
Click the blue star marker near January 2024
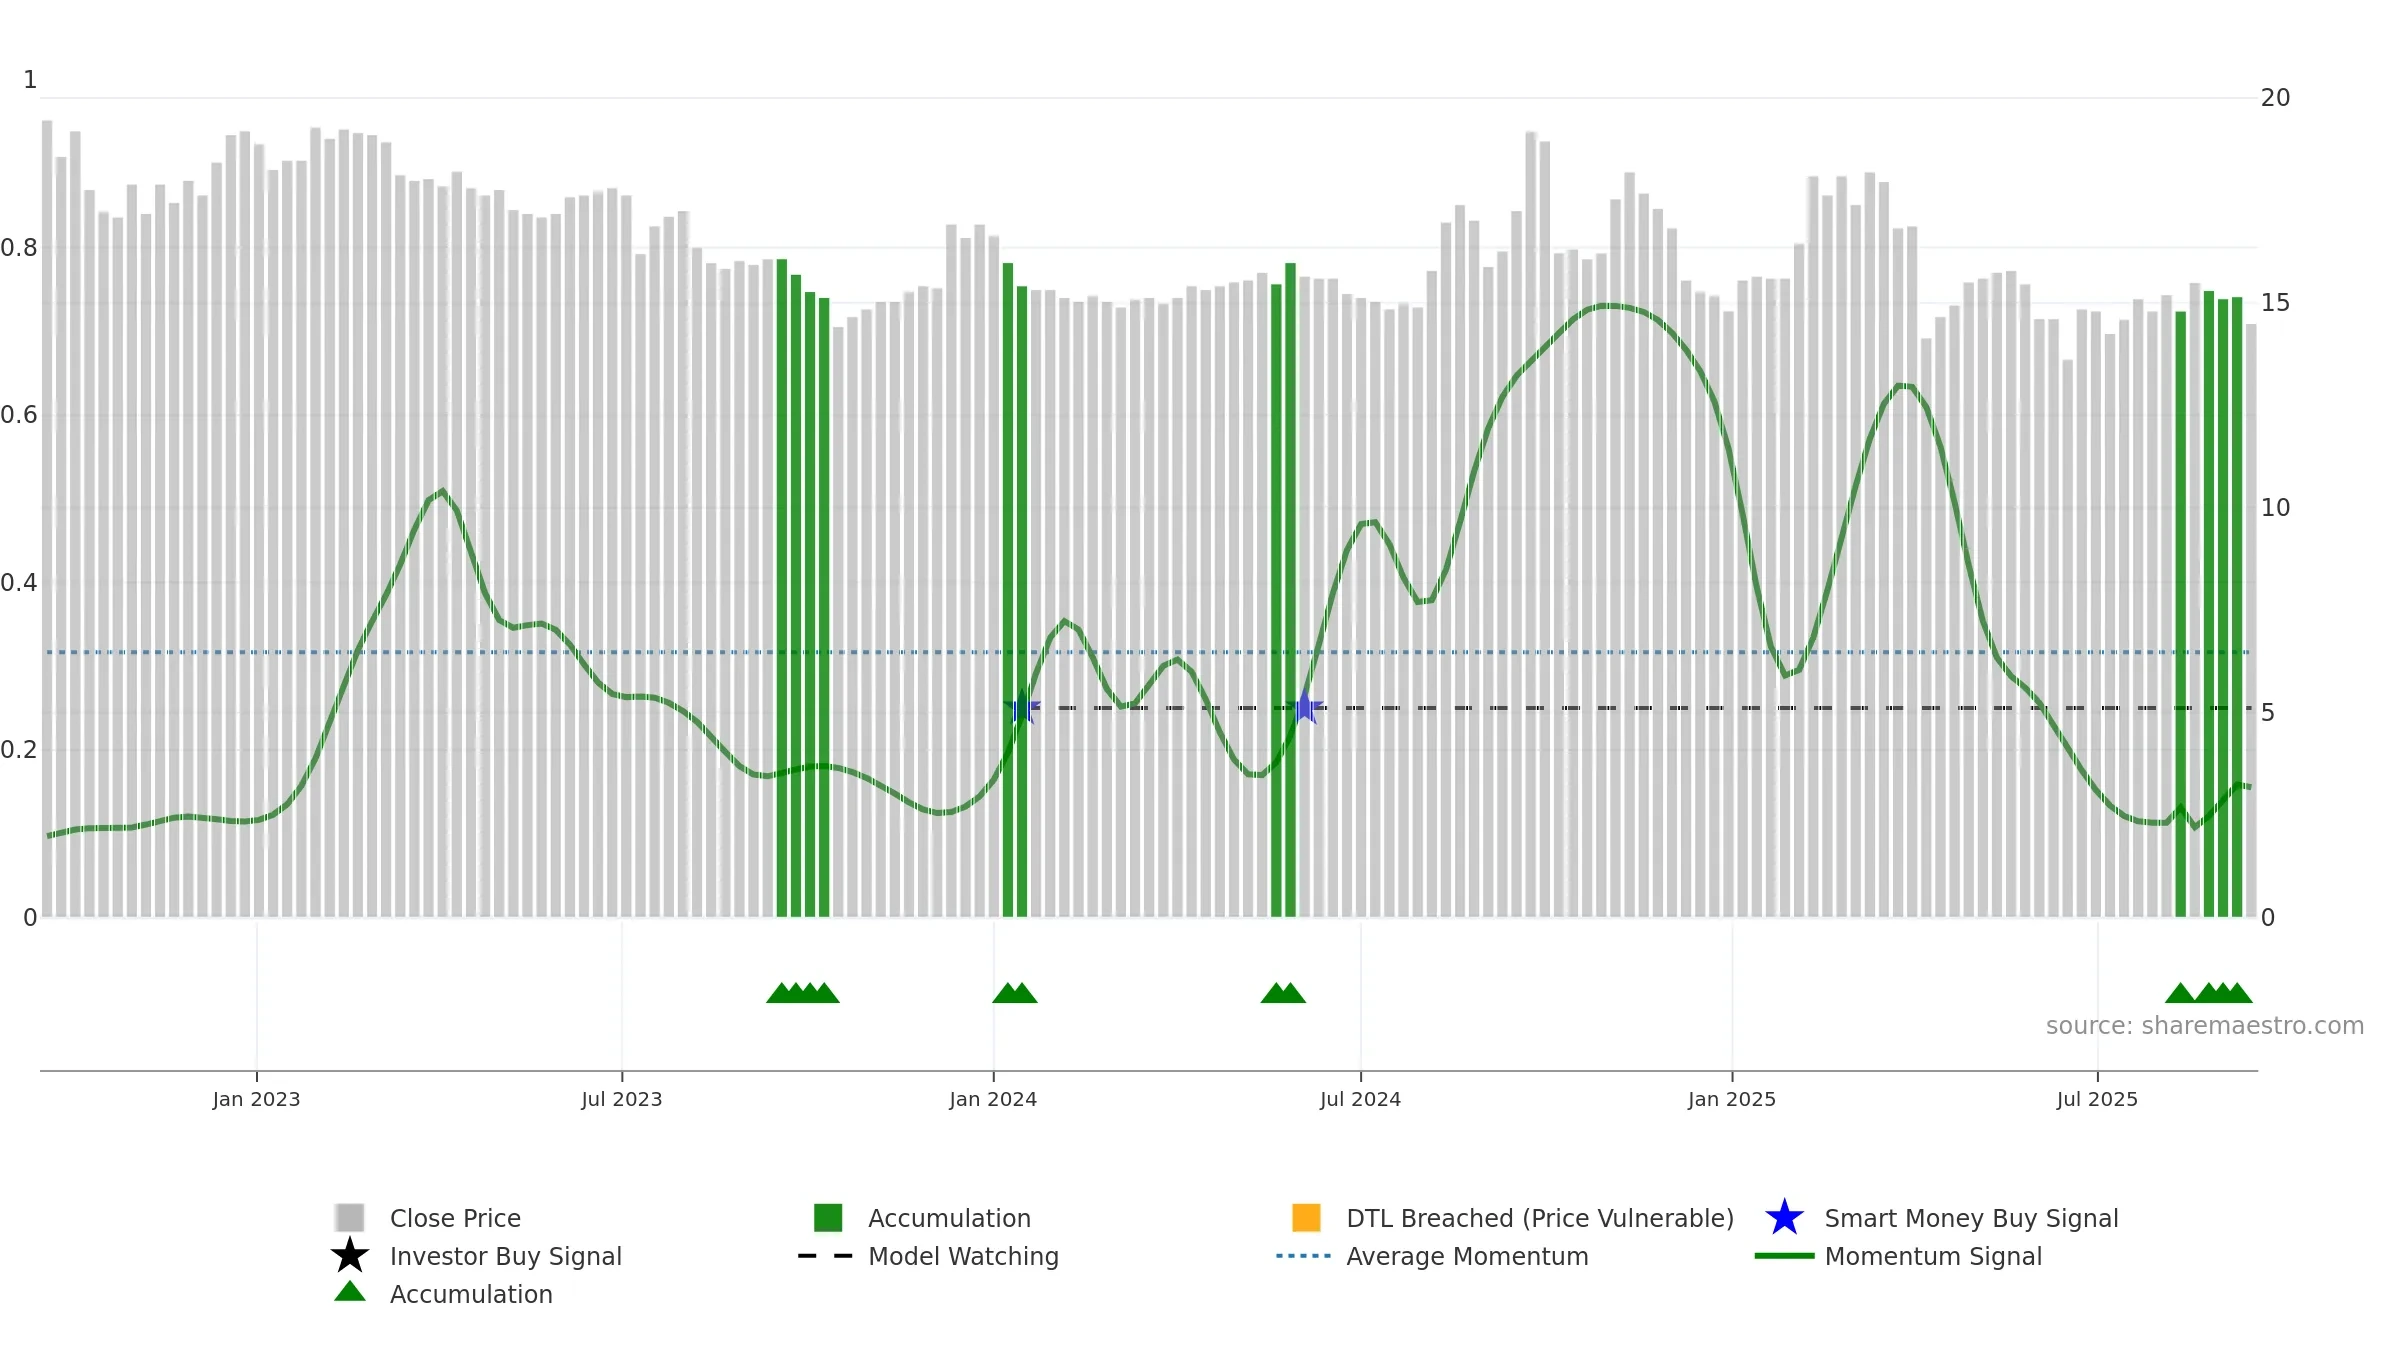pos(1022,707)
